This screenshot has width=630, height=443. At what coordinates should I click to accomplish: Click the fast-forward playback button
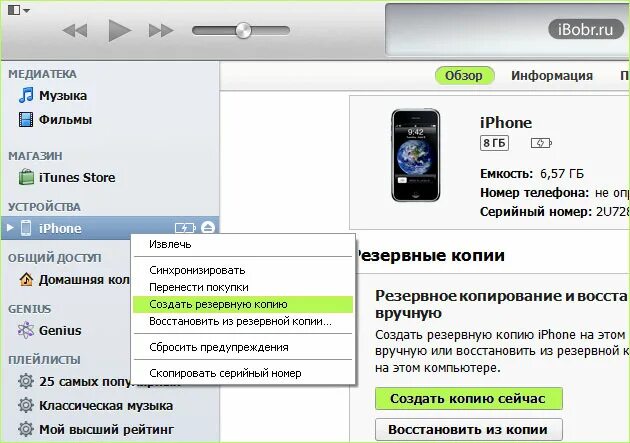pyautogui.click(x=161, y=31)
